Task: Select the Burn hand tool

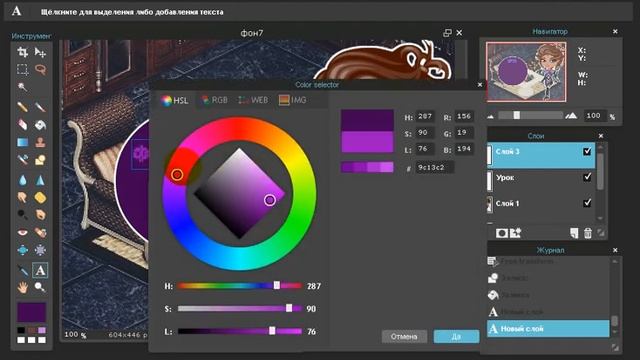Action: pyautogui.click(x=40, y=215)
